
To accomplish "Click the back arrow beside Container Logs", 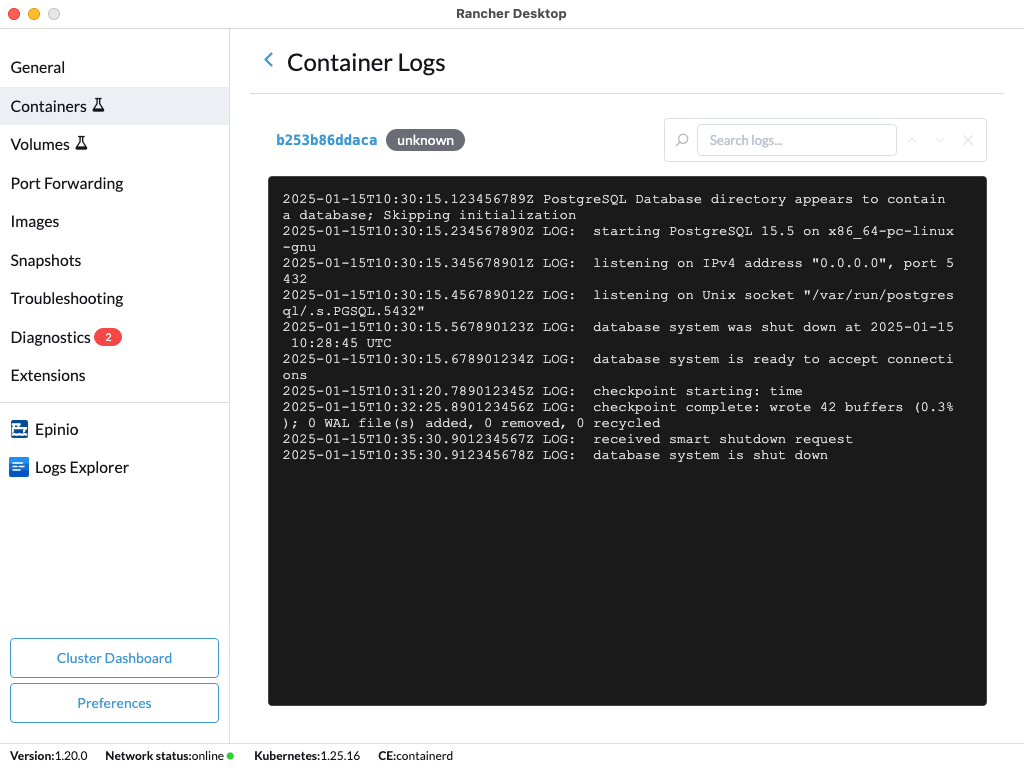I will coord(268,59).
